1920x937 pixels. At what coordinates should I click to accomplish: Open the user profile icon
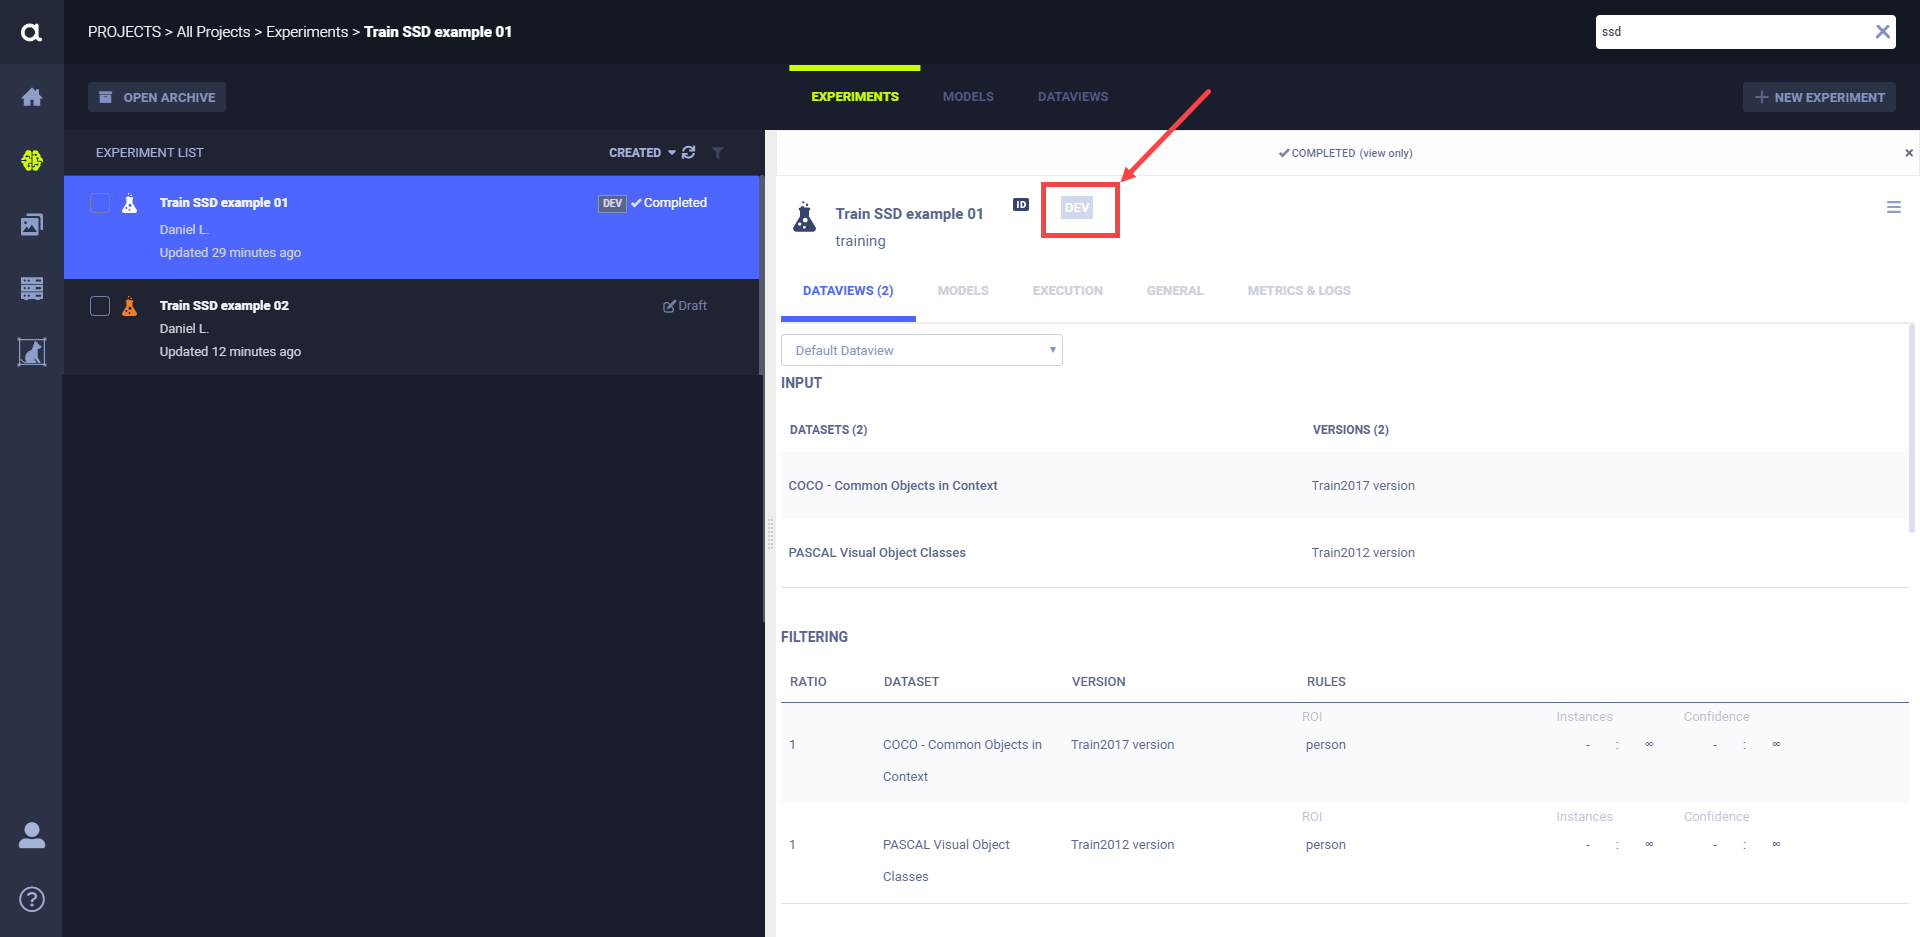click(32, 835)
